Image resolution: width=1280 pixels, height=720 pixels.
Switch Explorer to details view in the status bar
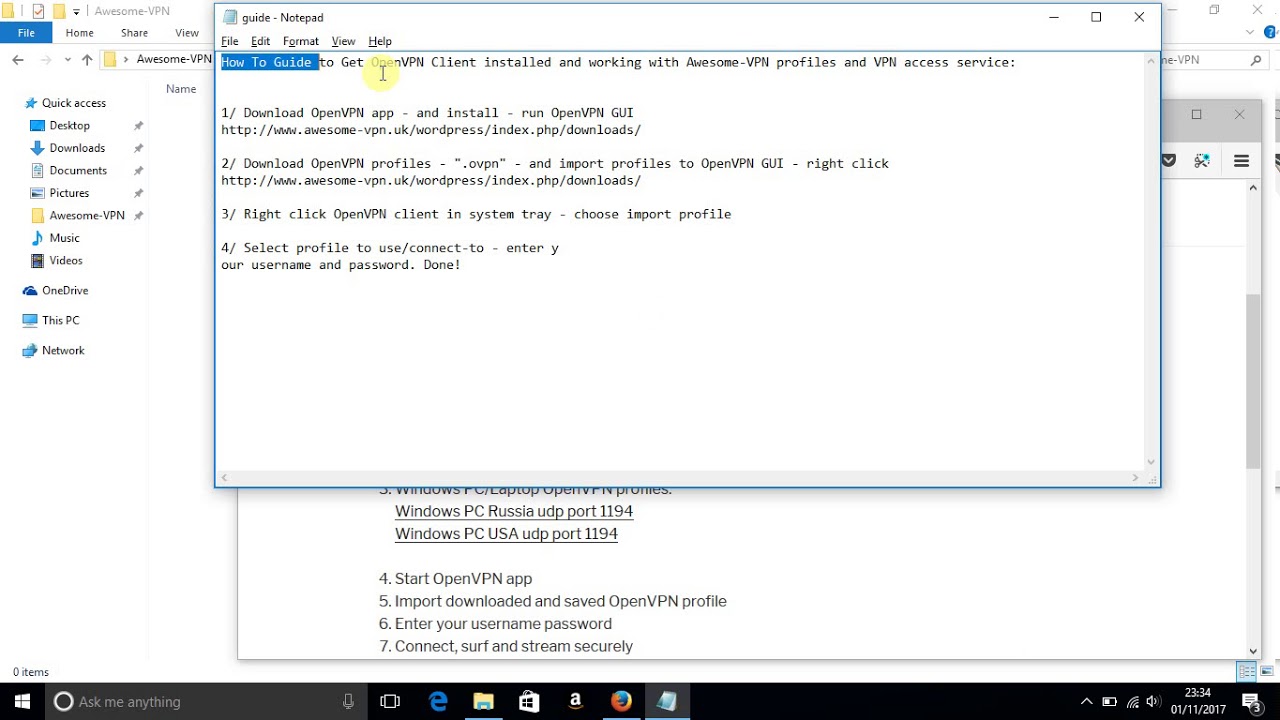[1246, 672]
